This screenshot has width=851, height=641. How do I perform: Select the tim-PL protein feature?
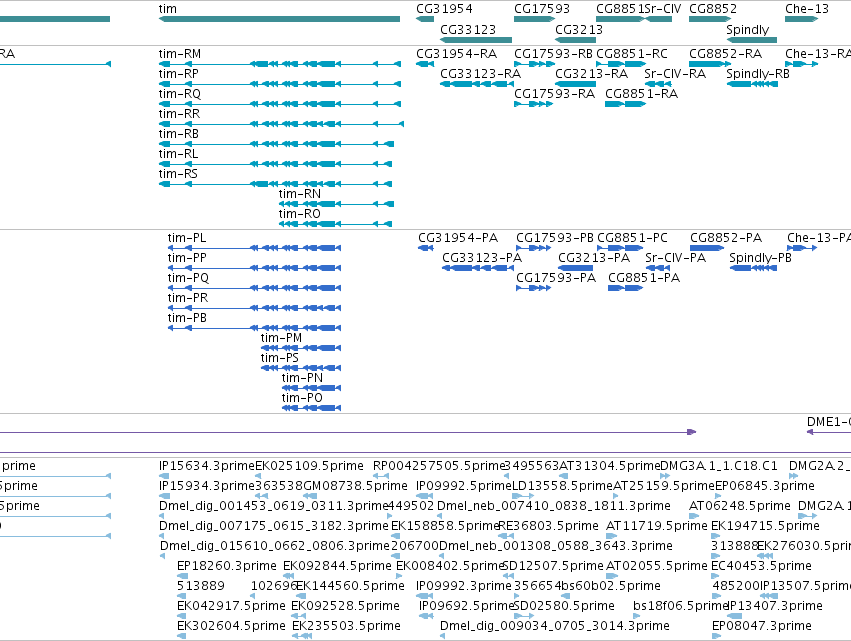(x=254, y=248)
